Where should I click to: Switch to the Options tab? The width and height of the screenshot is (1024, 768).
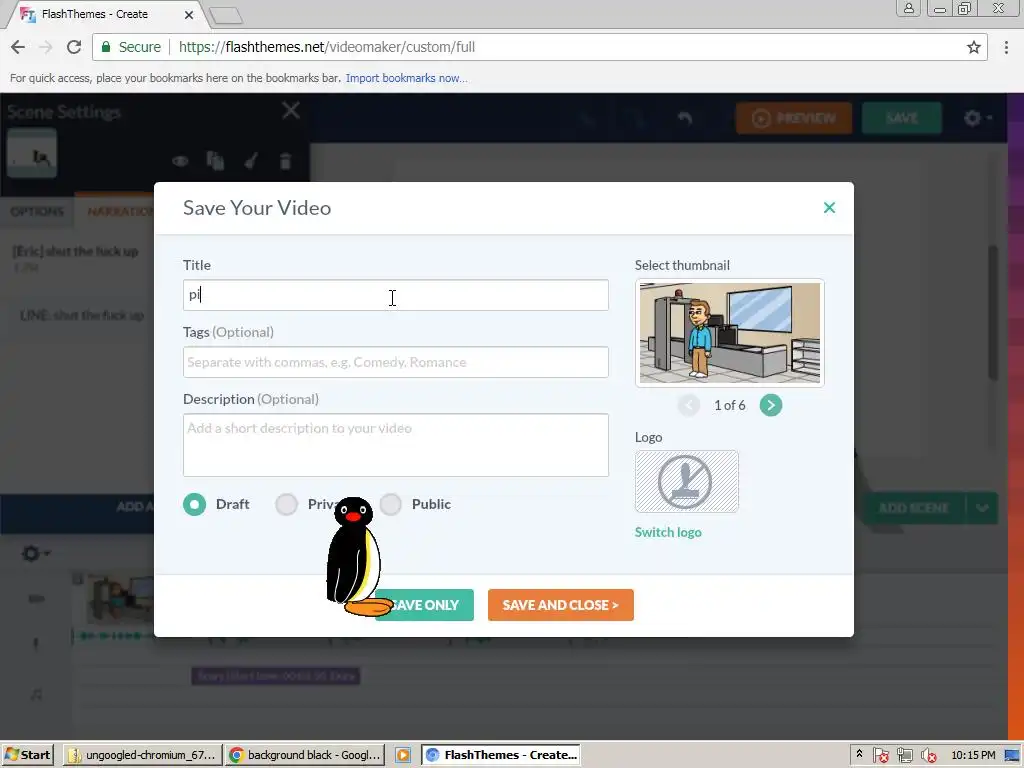click(37, 212)
